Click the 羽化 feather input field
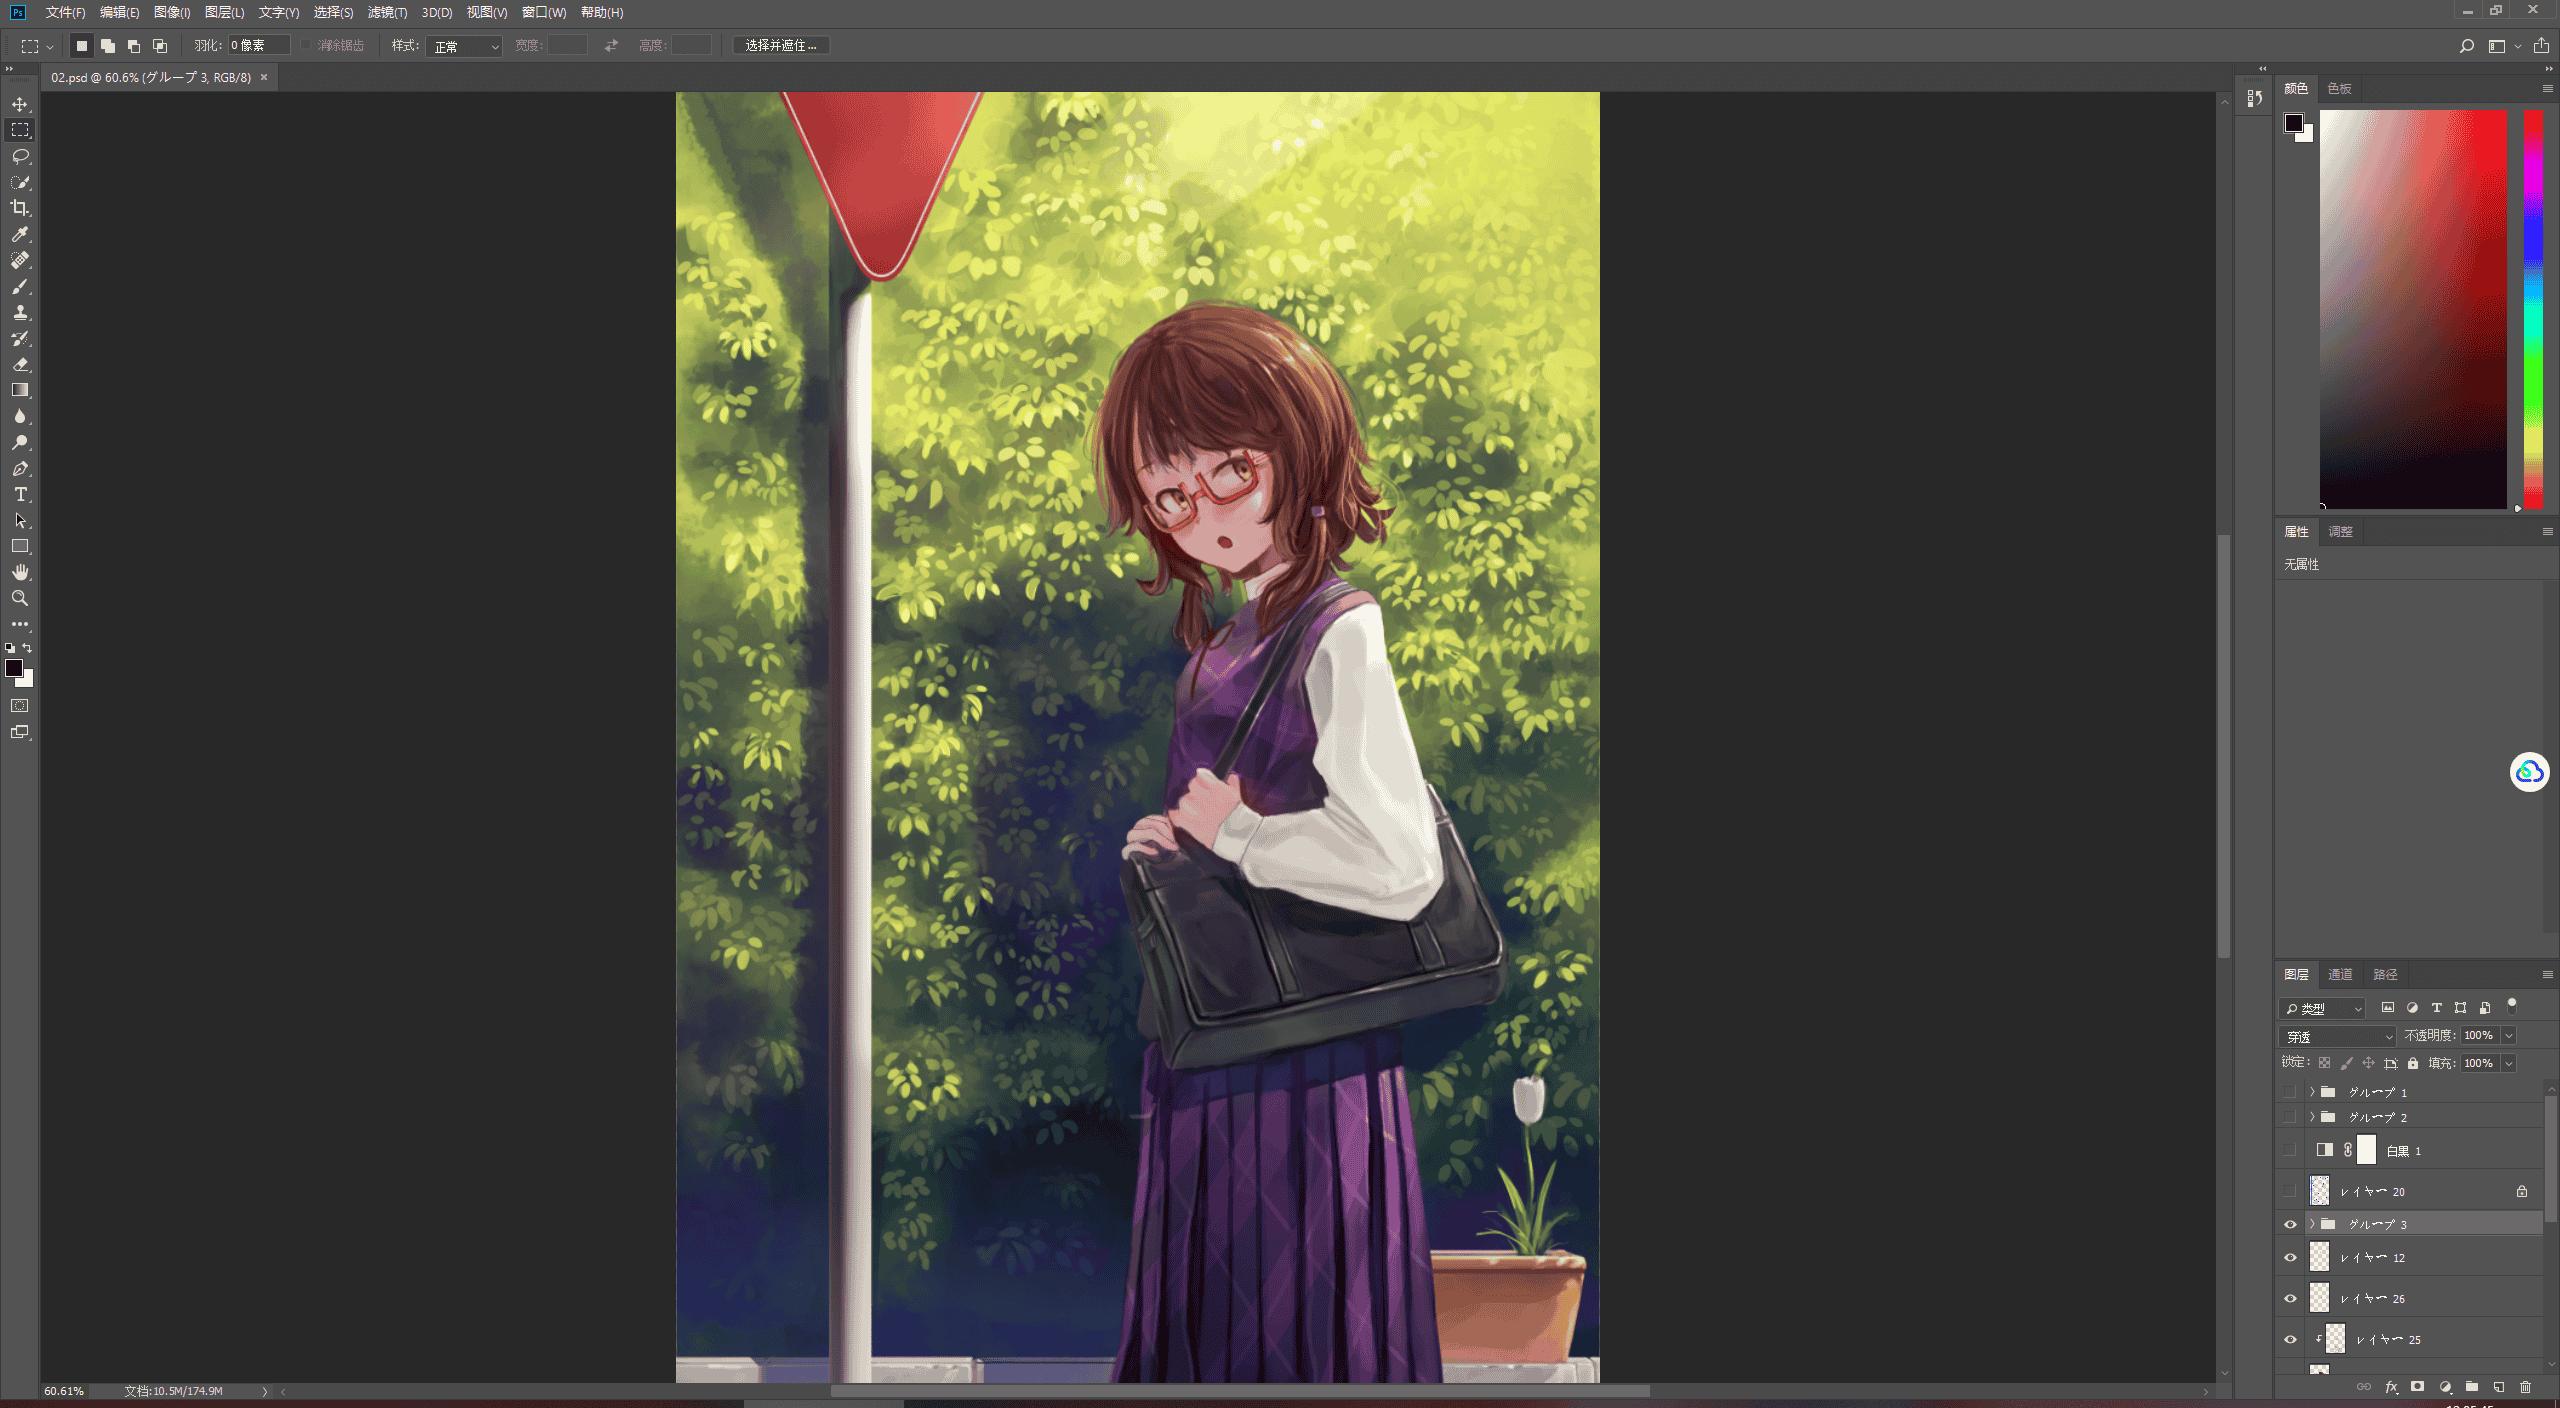Image resolution: width=2560 pixels, height=1408 pixels. pos(259,46)
